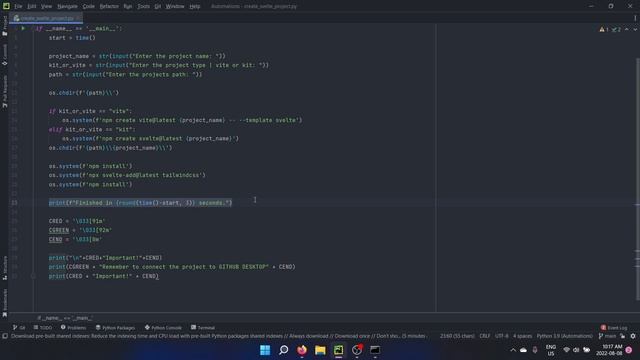Open the Event Log panel
Screen dimensions: 640x360
pyautogui.click(x=614, y=327)
